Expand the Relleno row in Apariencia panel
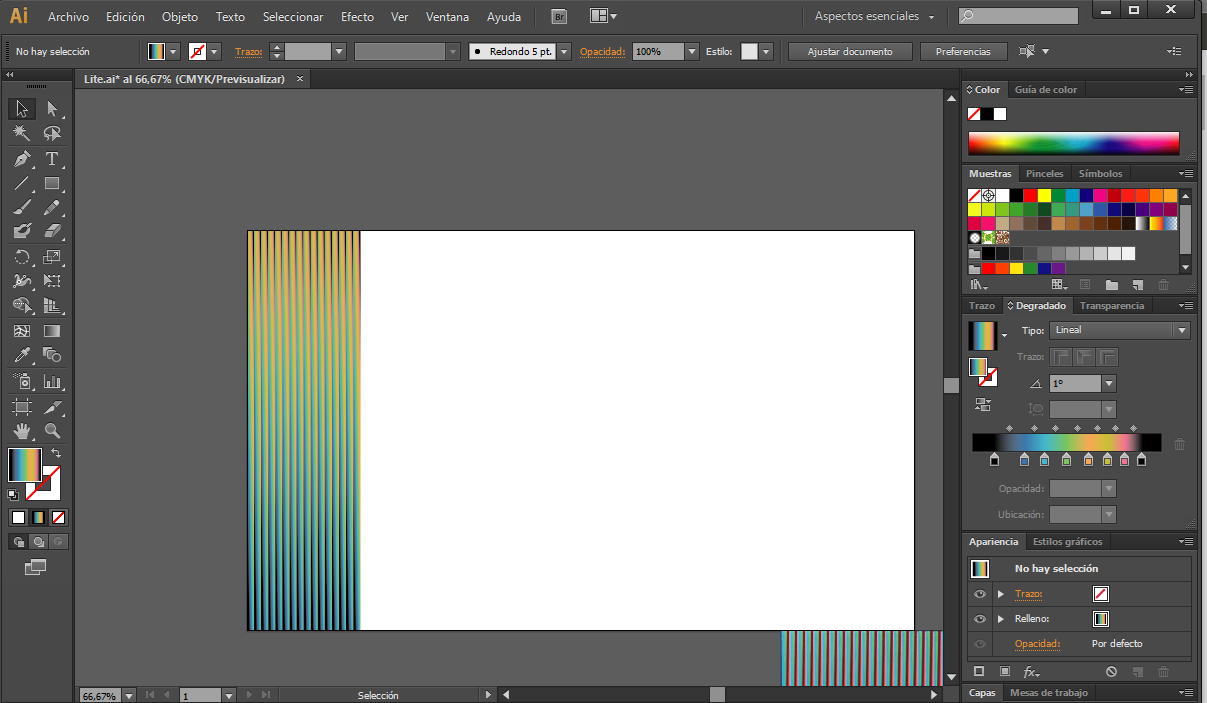This screenshot has width=1207, height=703. pyautogui.click(x=1000, y=619)
